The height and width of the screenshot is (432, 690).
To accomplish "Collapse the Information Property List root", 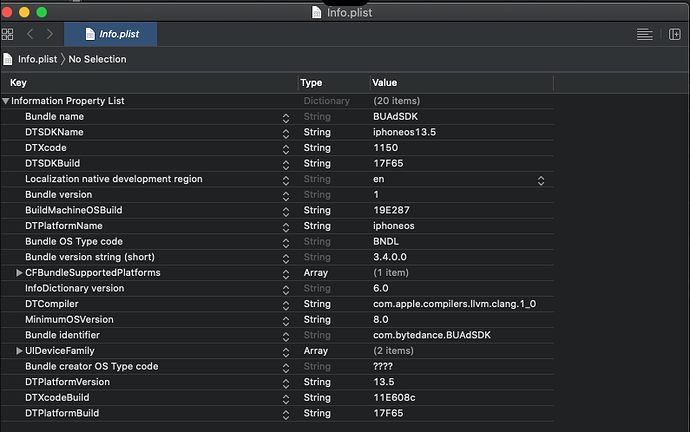I will (6, 101).
